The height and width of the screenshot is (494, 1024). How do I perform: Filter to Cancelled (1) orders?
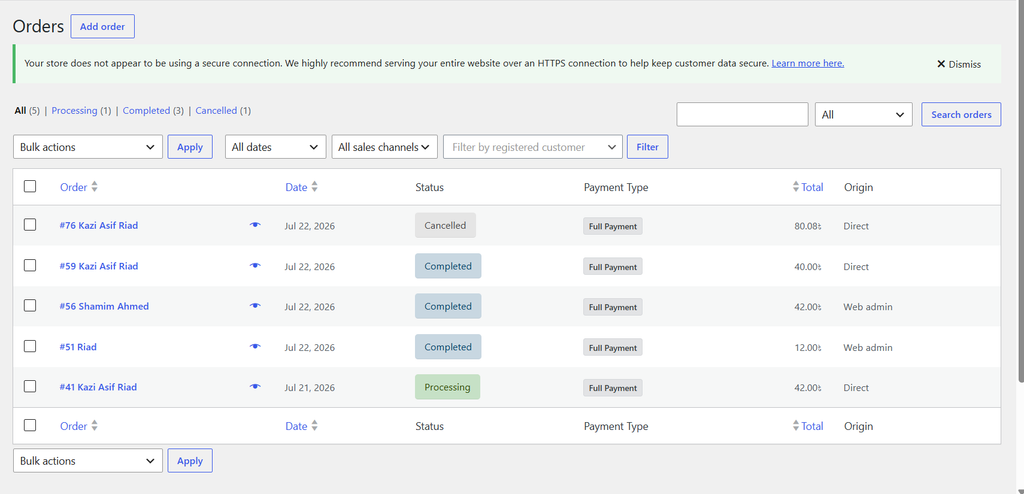click(x=223, y=111)
